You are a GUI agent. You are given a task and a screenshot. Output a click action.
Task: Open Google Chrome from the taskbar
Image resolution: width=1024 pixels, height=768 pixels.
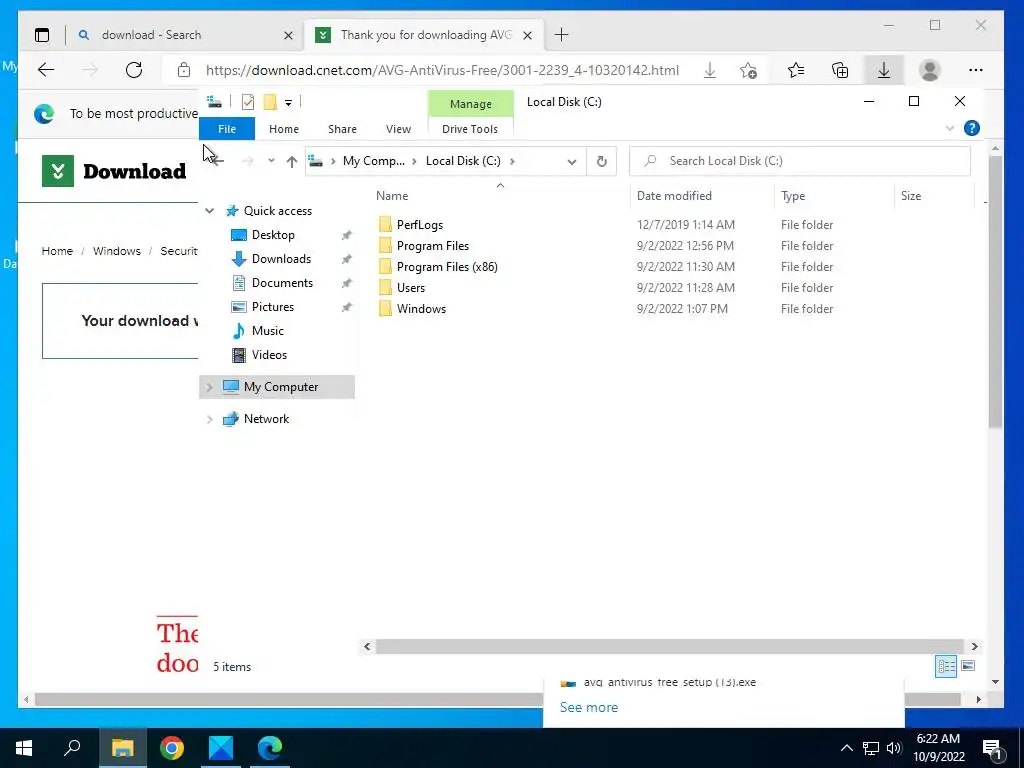172,748
